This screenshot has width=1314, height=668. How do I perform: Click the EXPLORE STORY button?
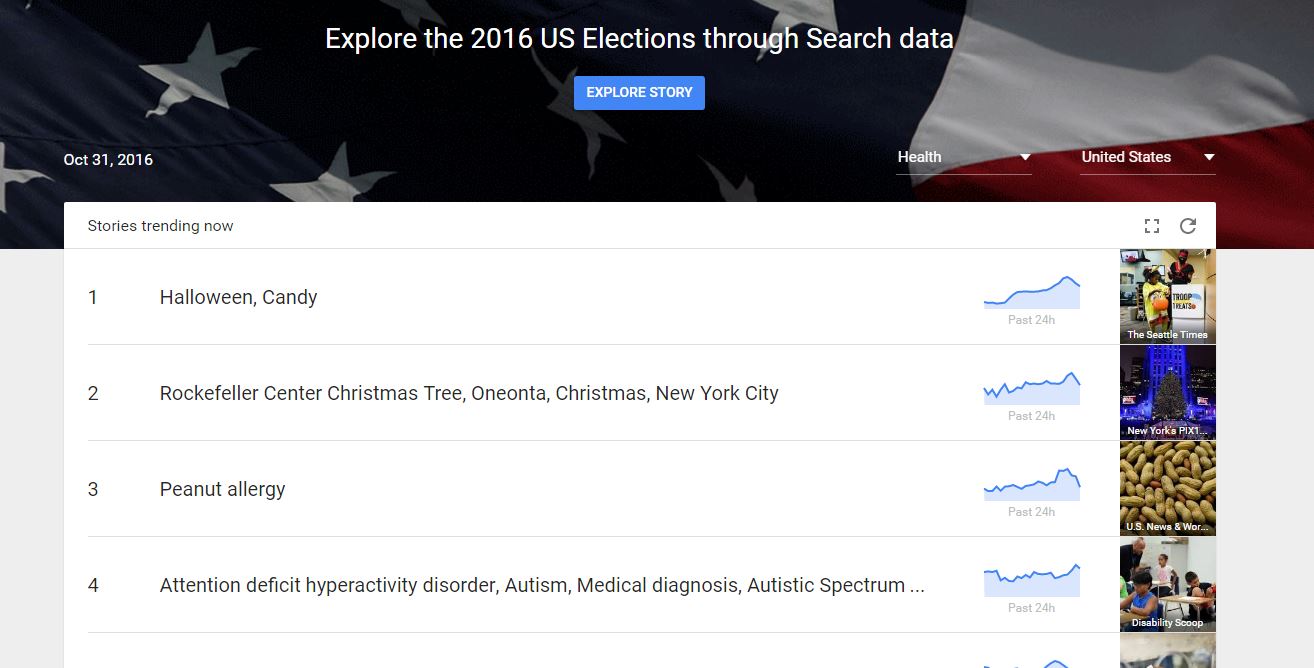[x=639, y=93]
